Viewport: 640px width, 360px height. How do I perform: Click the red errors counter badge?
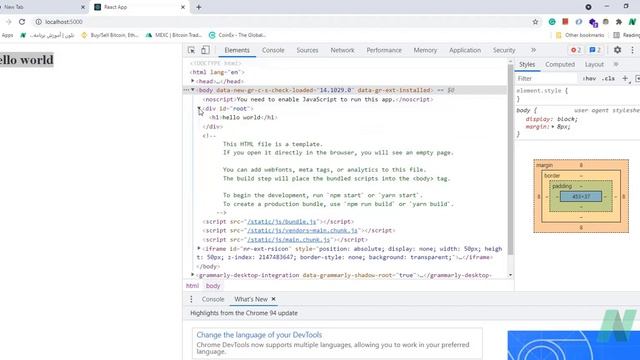pos(576,50)
